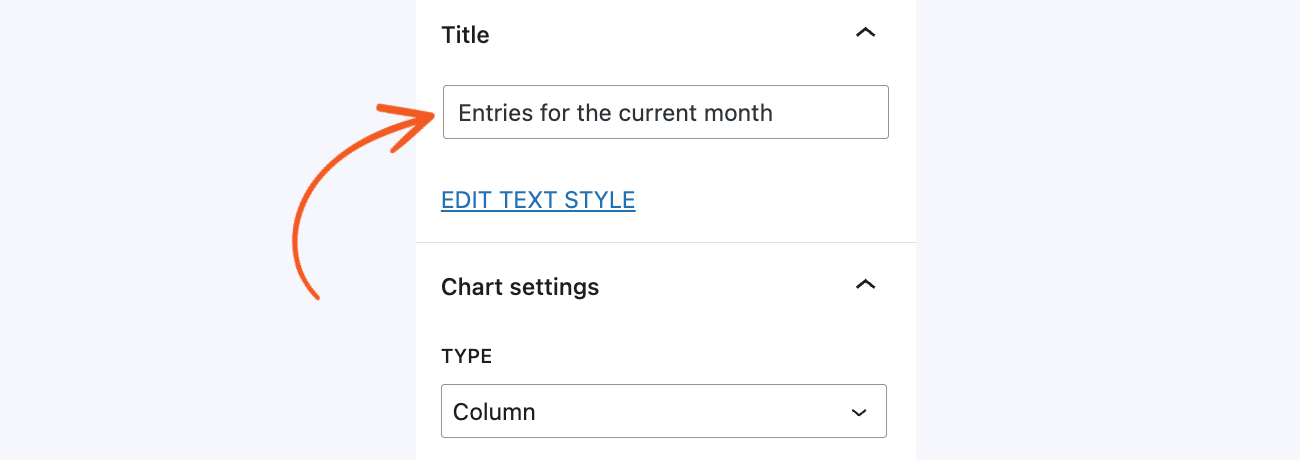The width and height of the screenshot is (1300, 460).
Task: Click the up-chevron icon beside Title
Action: [x=866, y=34]
